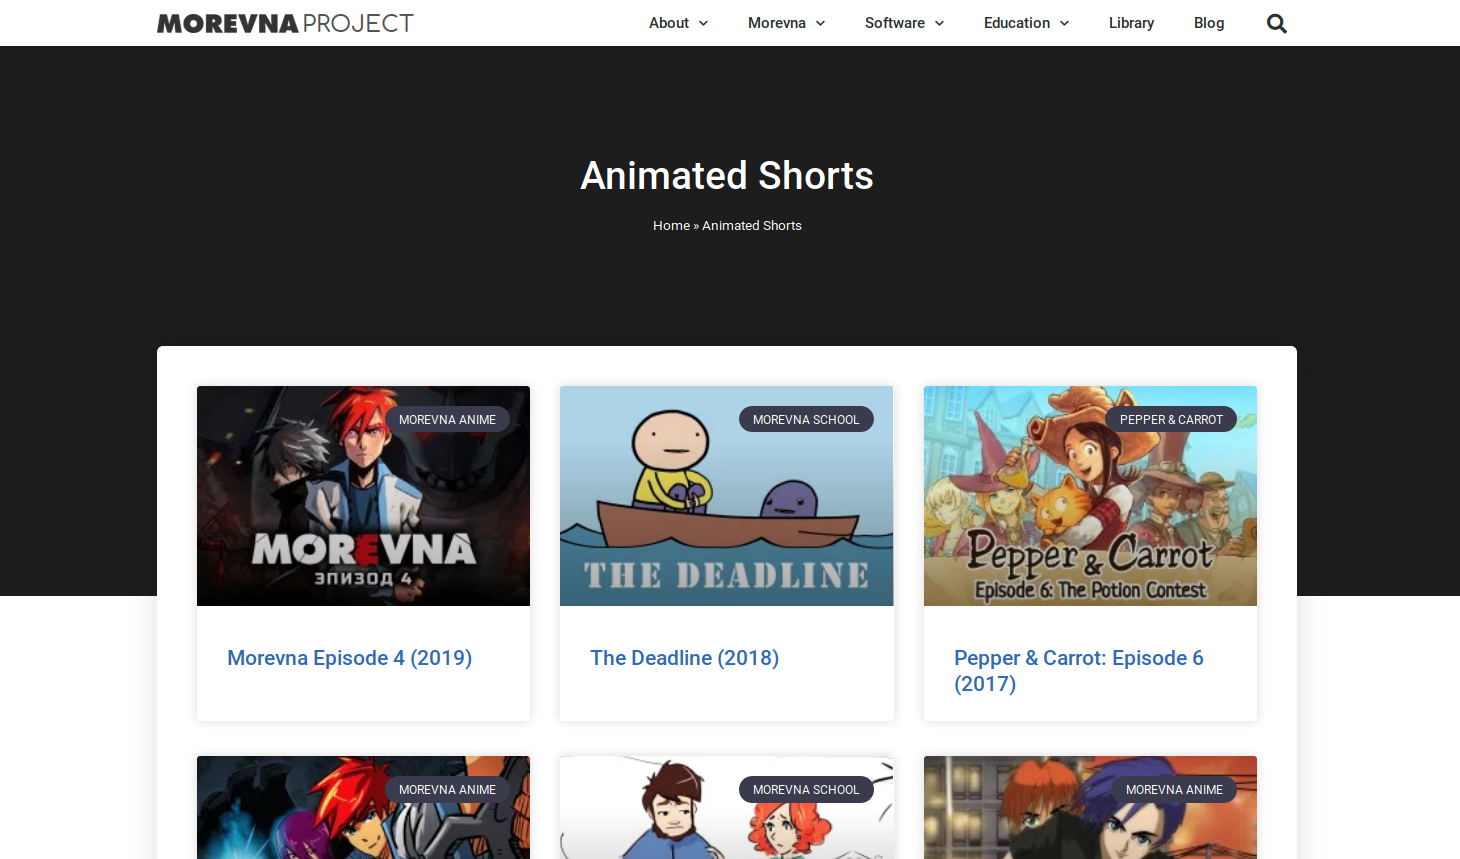This screenshot has width=1460, height=859.
Task: Click the PEPPER & CARROT category badge
Action: (1171, 419)
